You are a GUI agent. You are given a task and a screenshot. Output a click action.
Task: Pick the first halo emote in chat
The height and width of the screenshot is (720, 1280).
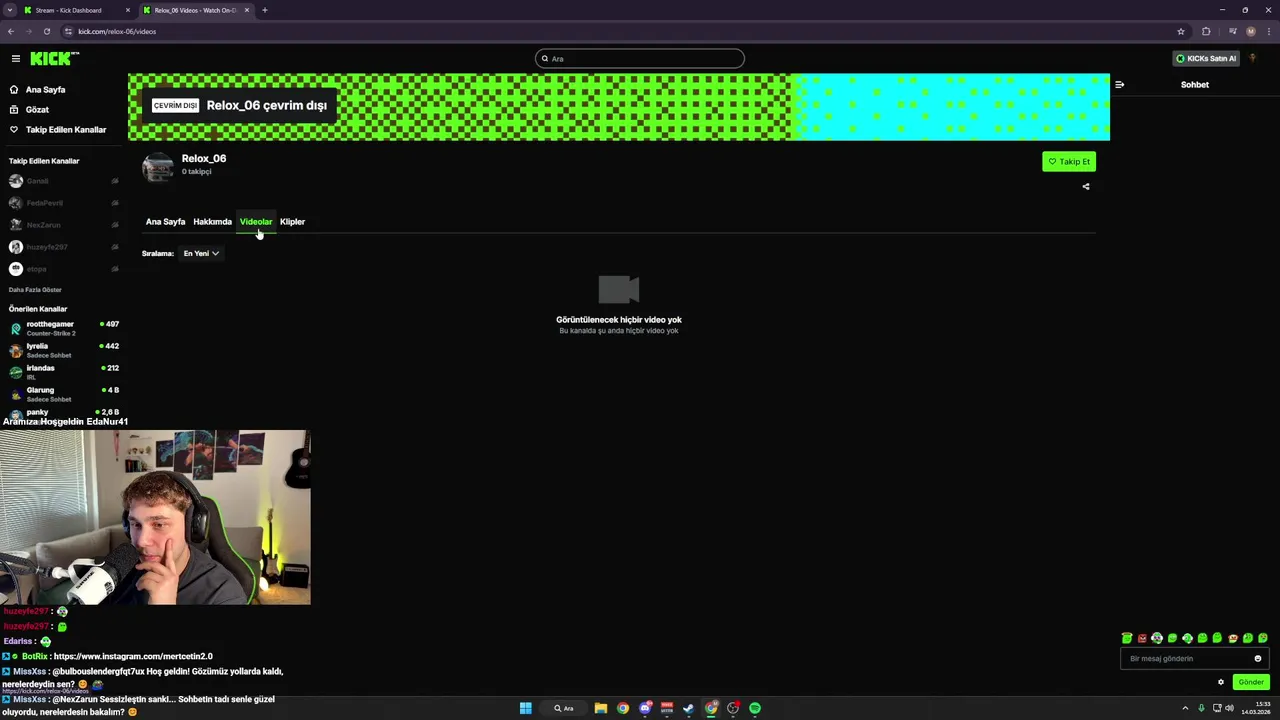click(x=1127, y=638)
